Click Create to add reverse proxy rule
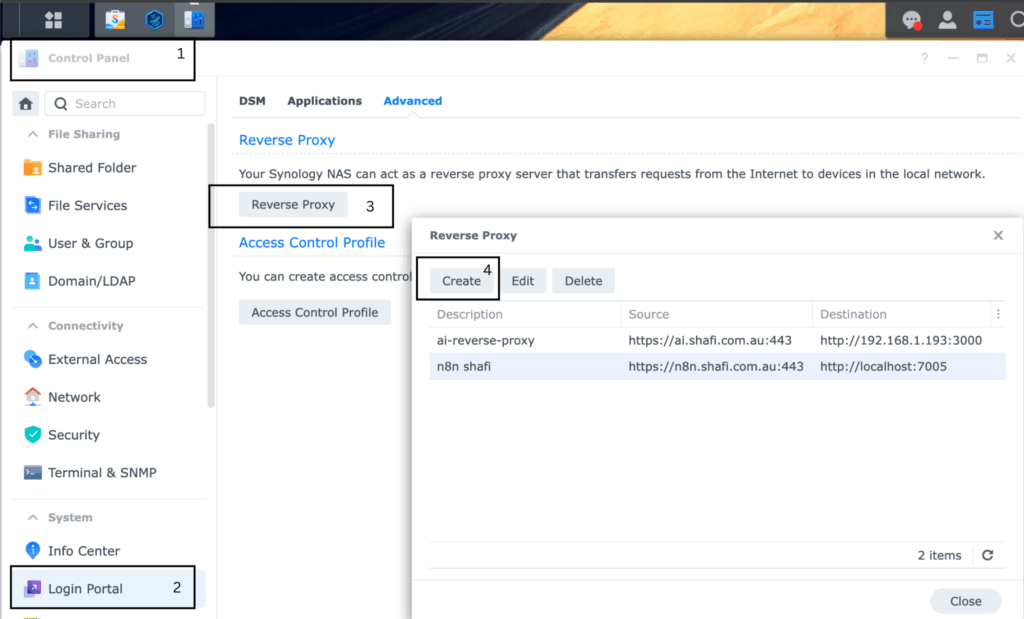This screenshot has width=1024, height=619. coord(461,281)
